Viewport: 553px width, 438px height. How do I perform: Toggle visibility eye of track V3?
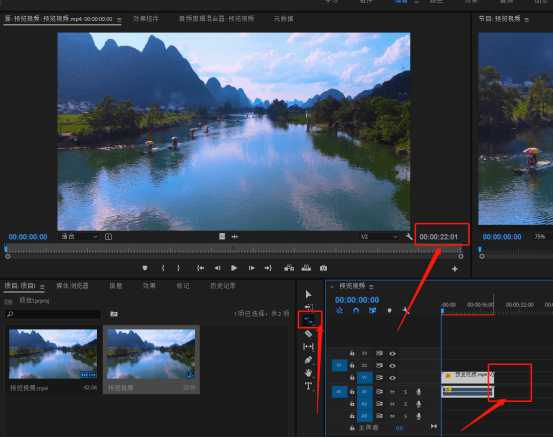(392, 353)
